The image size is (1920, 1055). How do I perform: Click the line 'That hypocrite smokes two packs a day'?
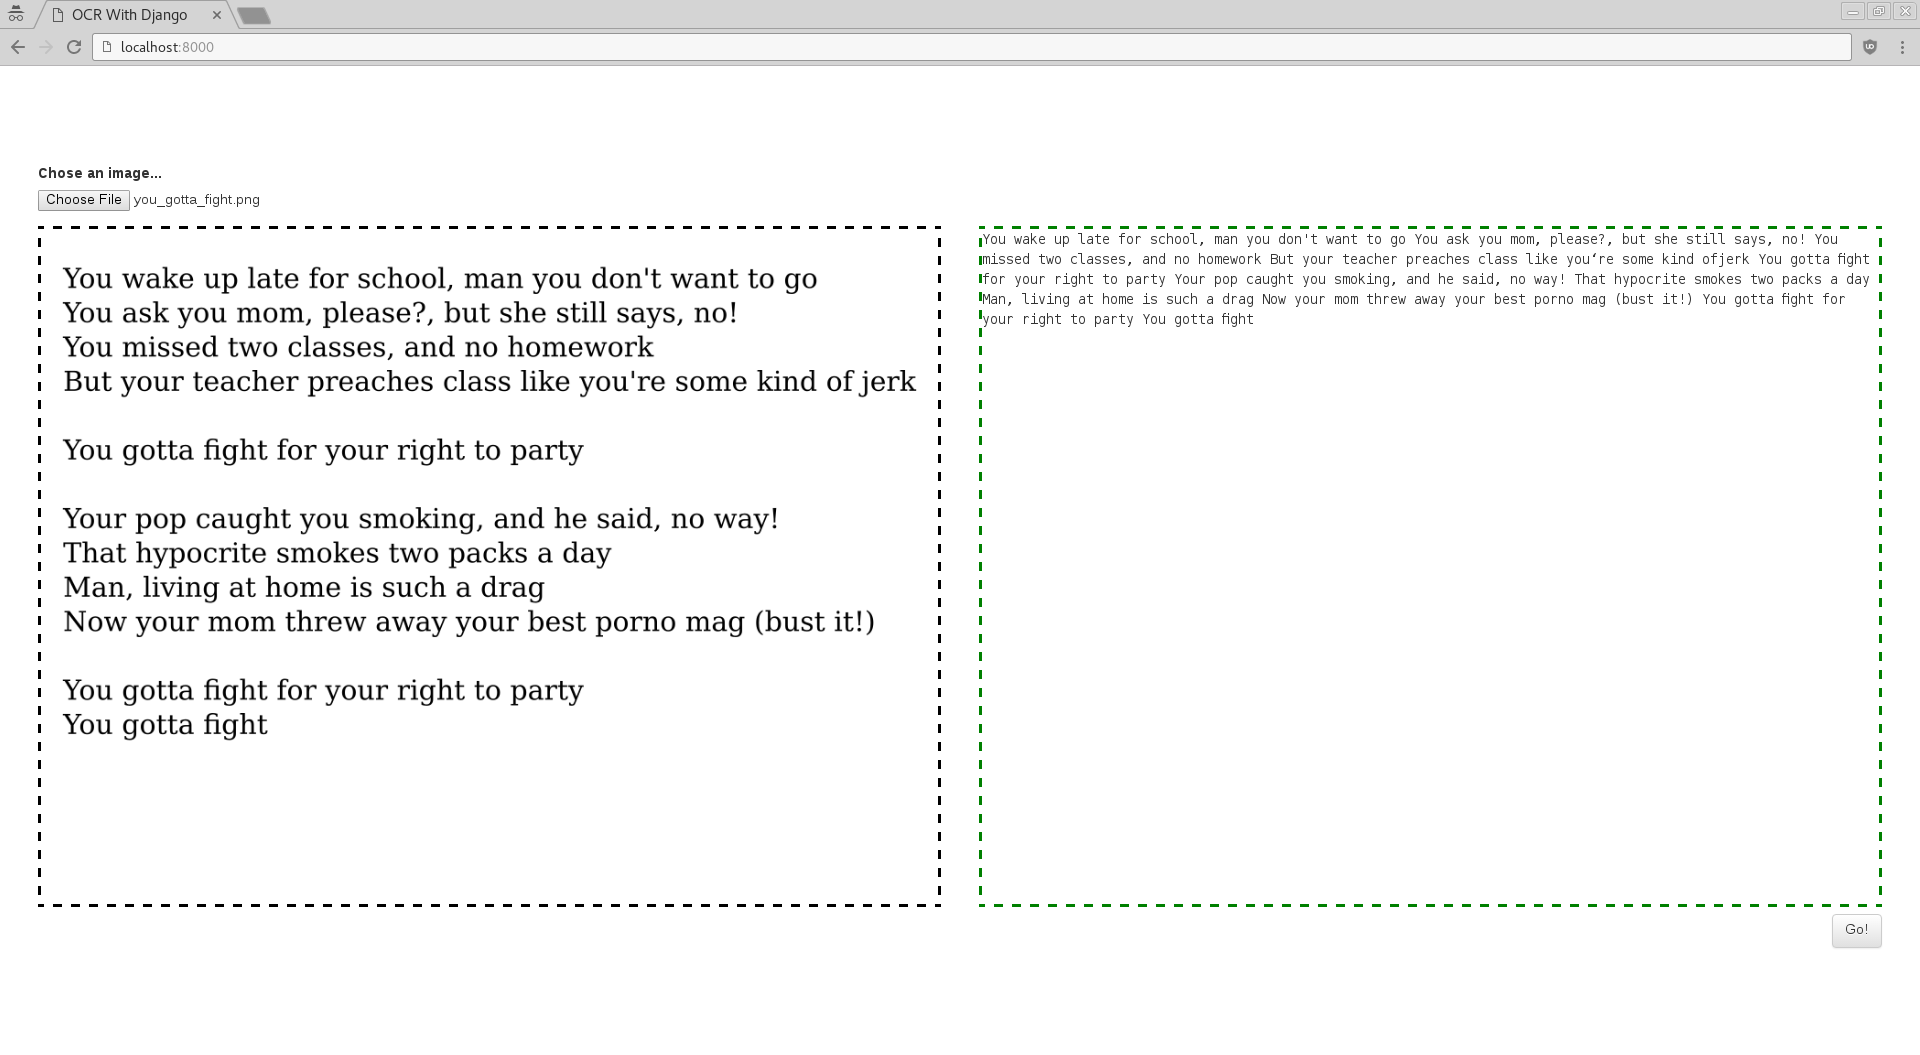[337, 553]
